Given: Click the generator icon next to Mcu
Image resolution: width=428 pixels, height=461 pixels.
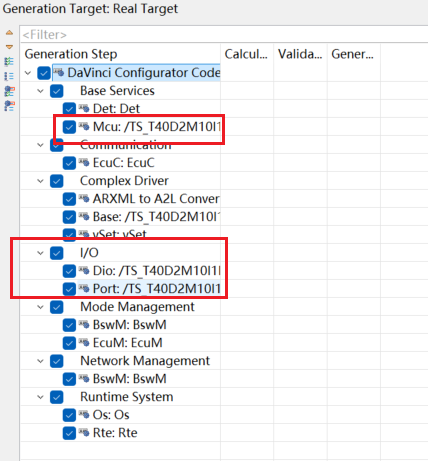Looking at the screenshot, I should pos(84,127).
